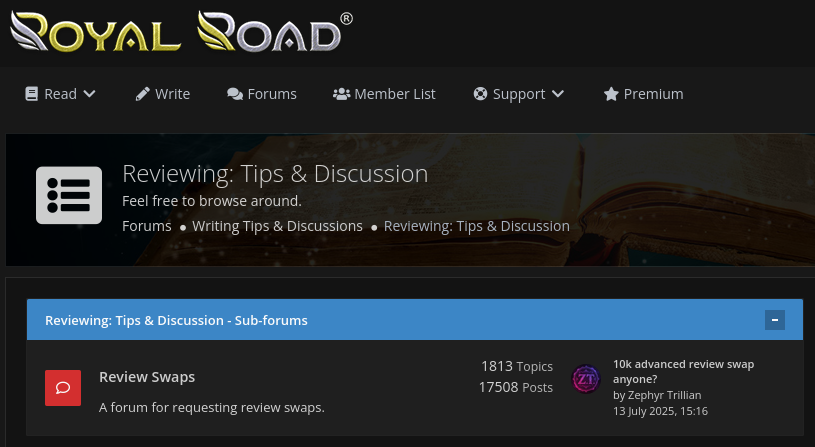Open the Member List nav item

[384, 94]
